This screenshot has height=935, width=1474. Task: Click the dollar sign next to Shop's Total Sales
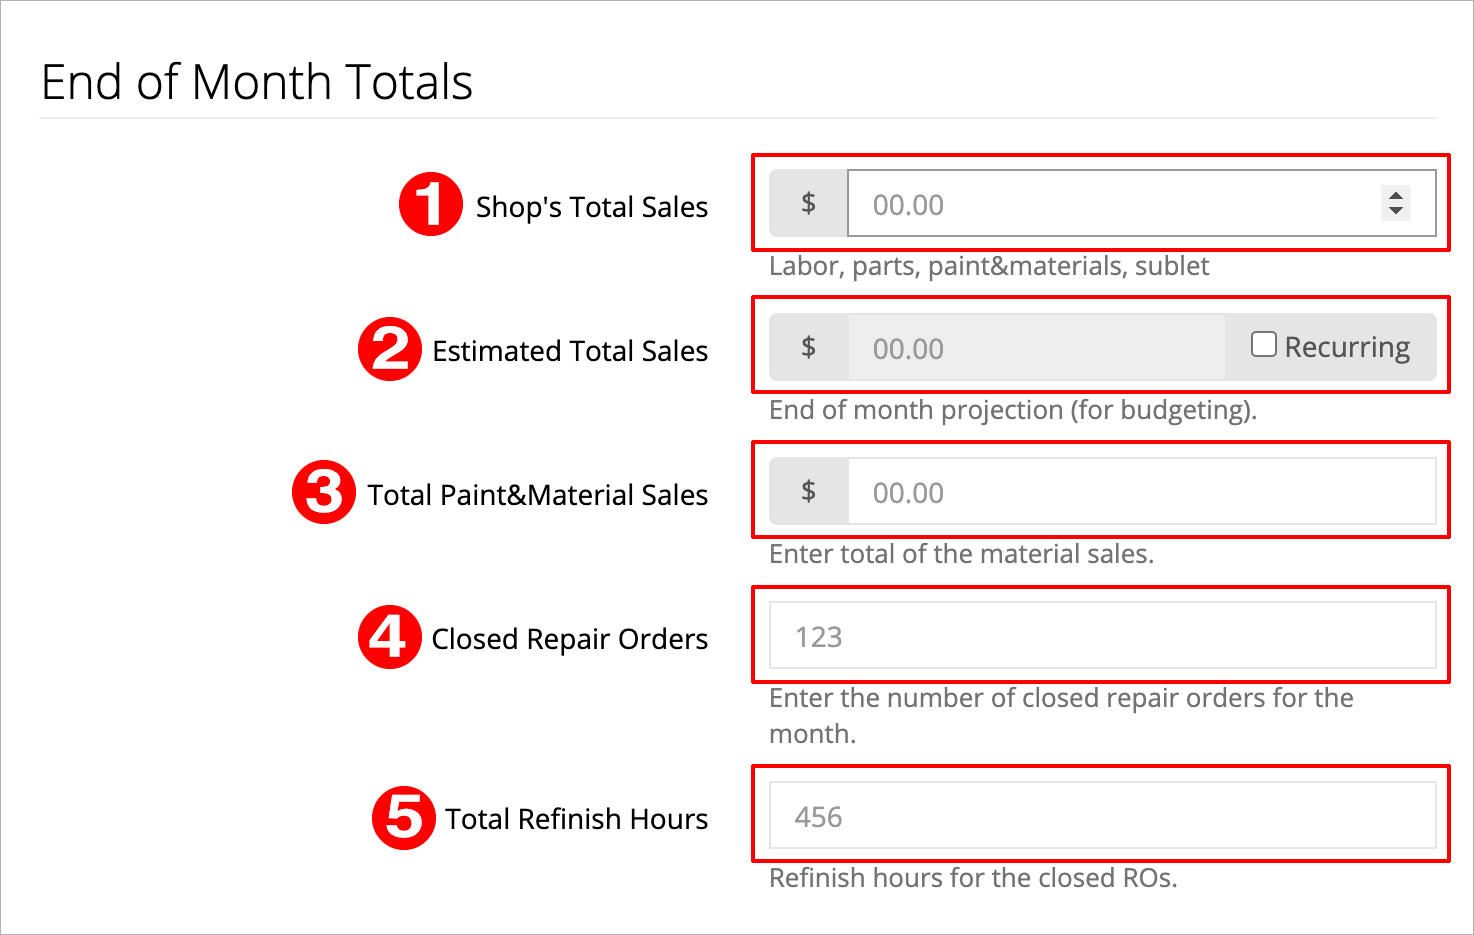[808, 203]
